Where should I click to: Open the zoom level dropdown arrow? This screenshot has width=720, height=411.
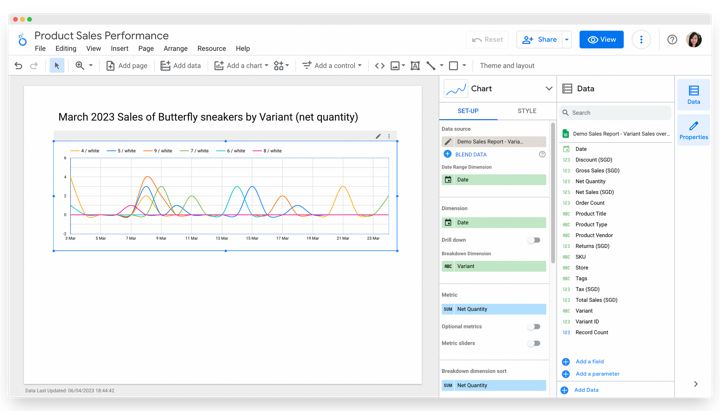[x=91, y=66]
